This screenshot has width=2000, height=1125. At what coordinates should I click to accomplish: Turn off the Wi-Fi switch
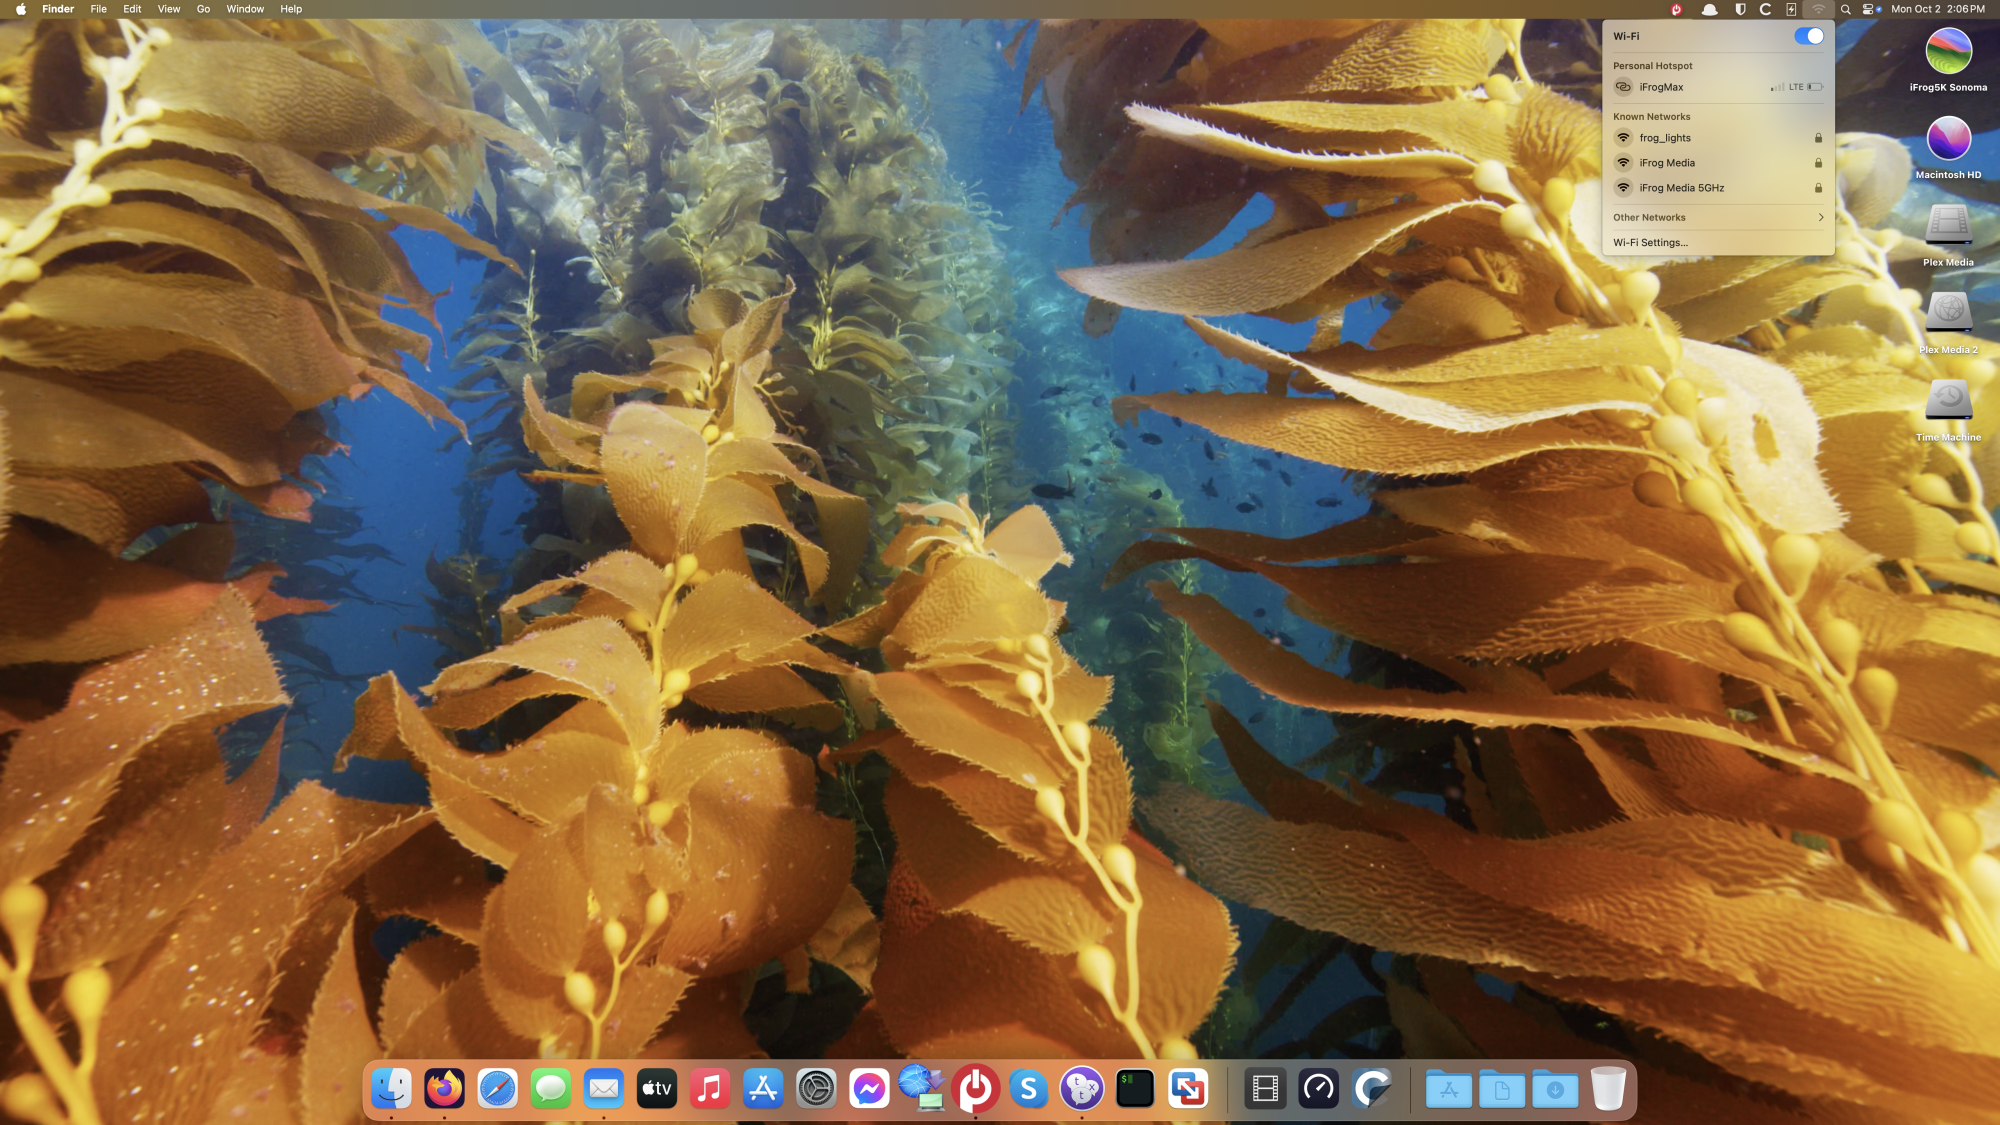1808,36
